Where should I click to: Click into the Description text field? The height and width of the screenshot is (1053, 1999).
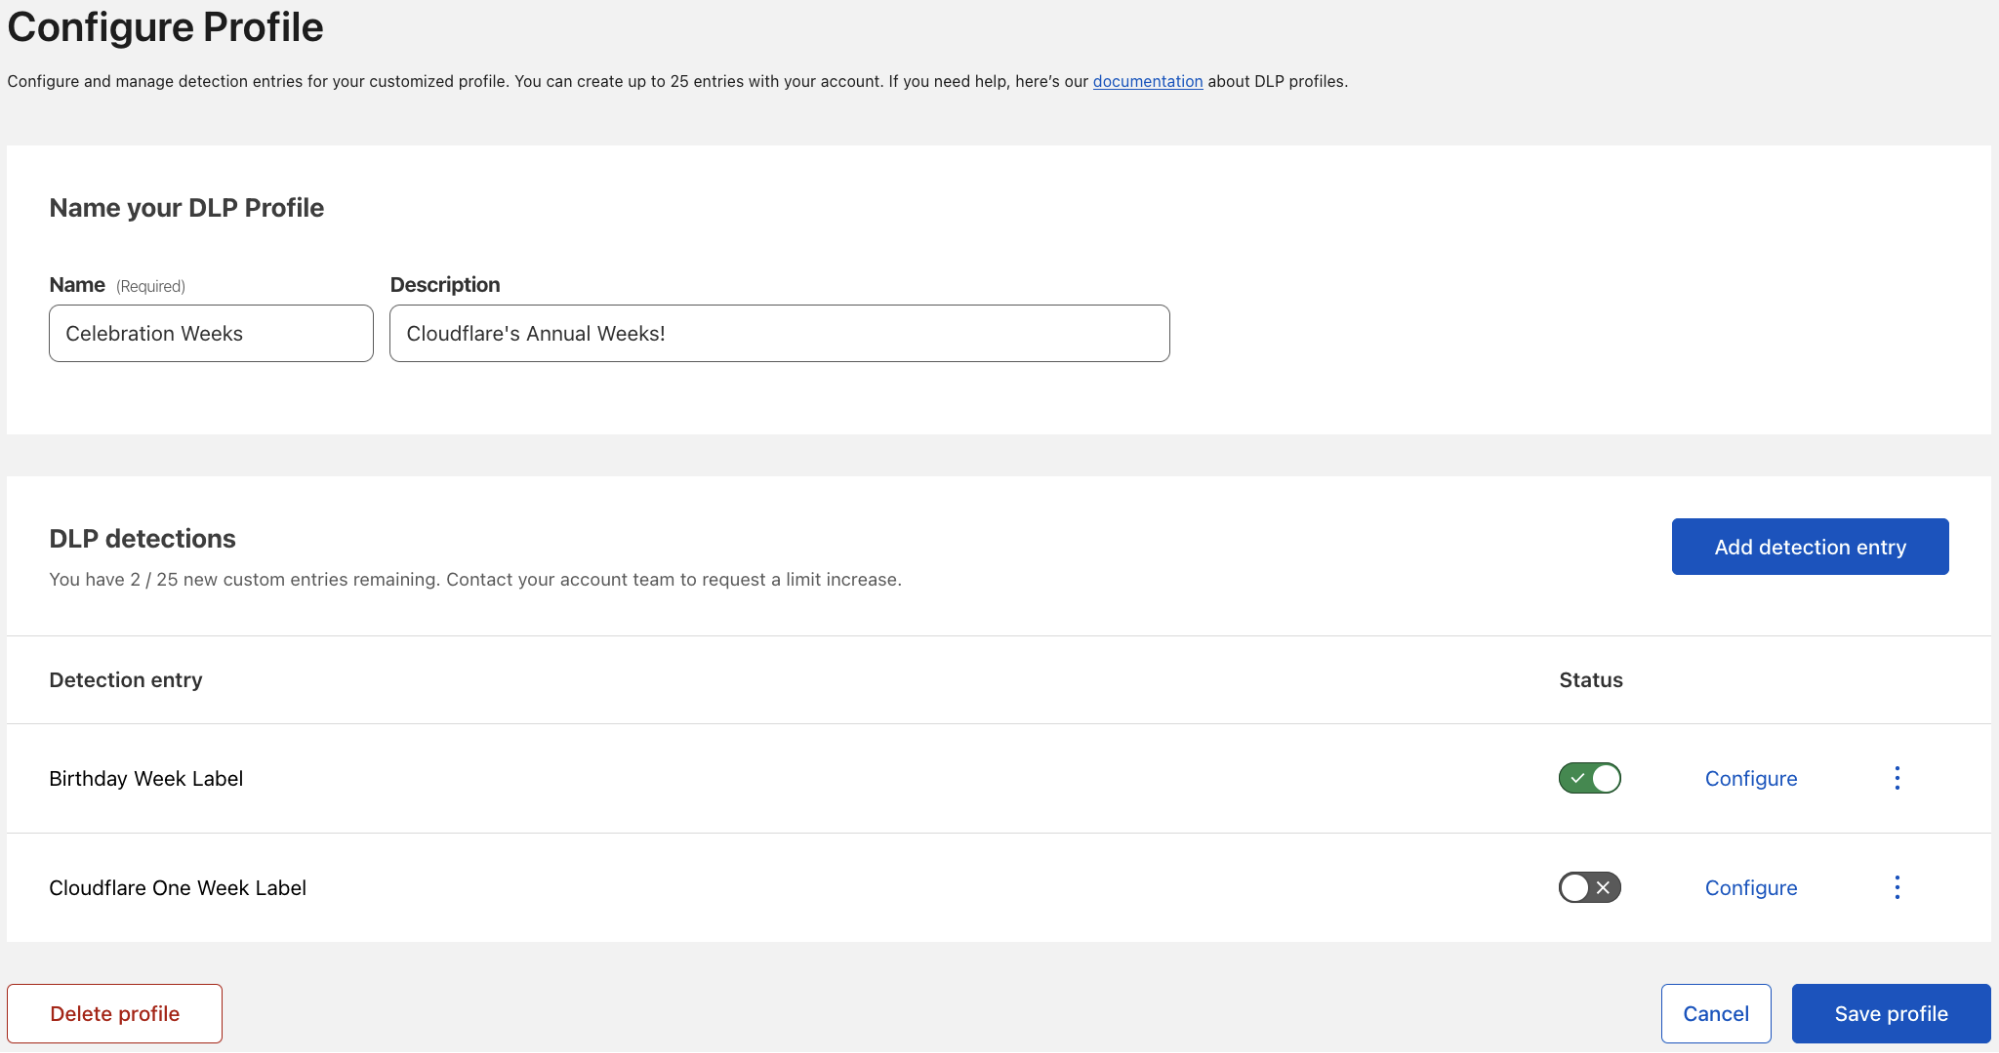tap(779, 333)
